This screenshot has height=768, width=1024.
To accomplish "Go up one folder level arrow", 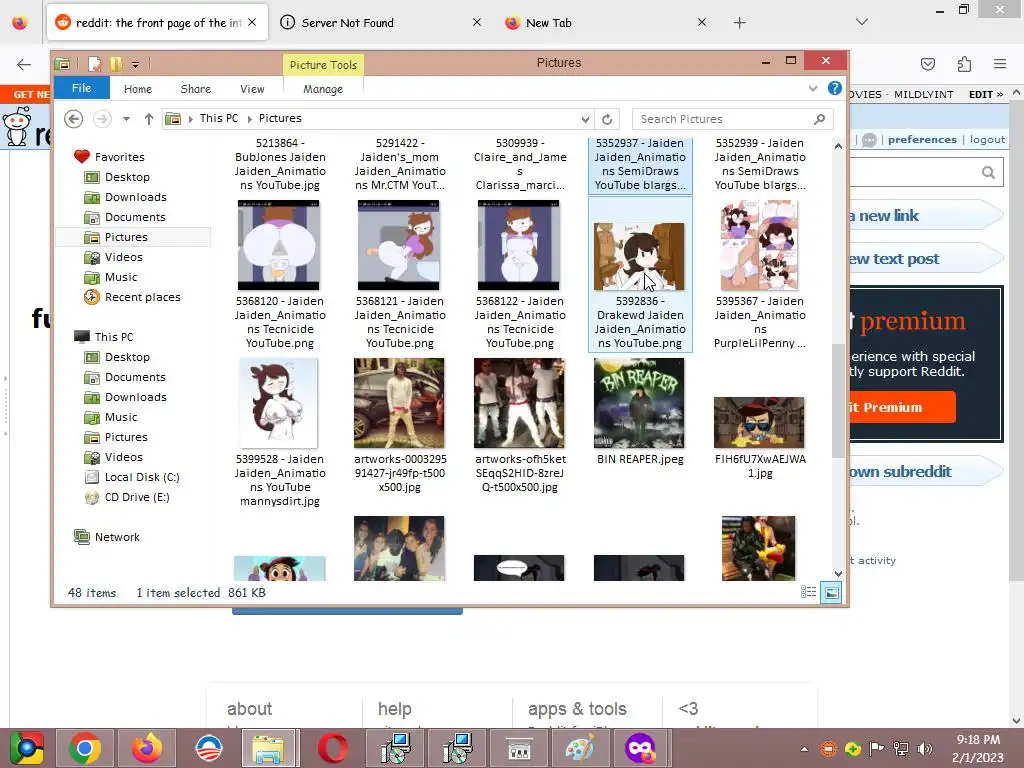I will tap(149, 119).
